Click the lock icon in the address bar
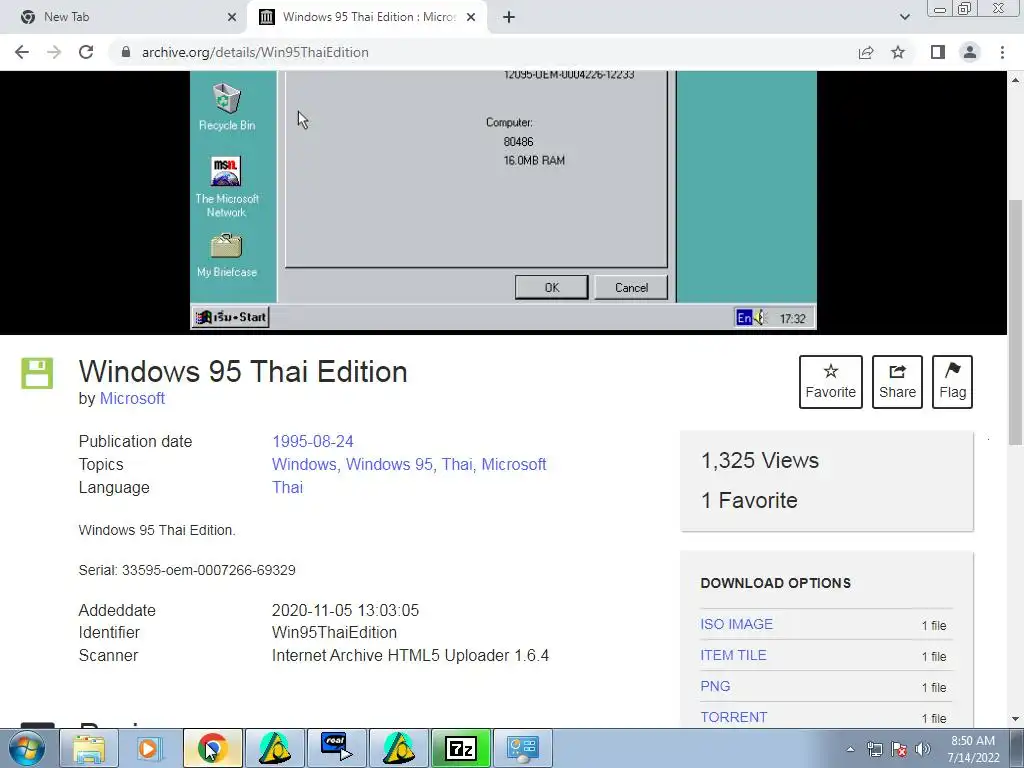The height and width of the screenshot is (768, 1024). [x=126, y=52]
